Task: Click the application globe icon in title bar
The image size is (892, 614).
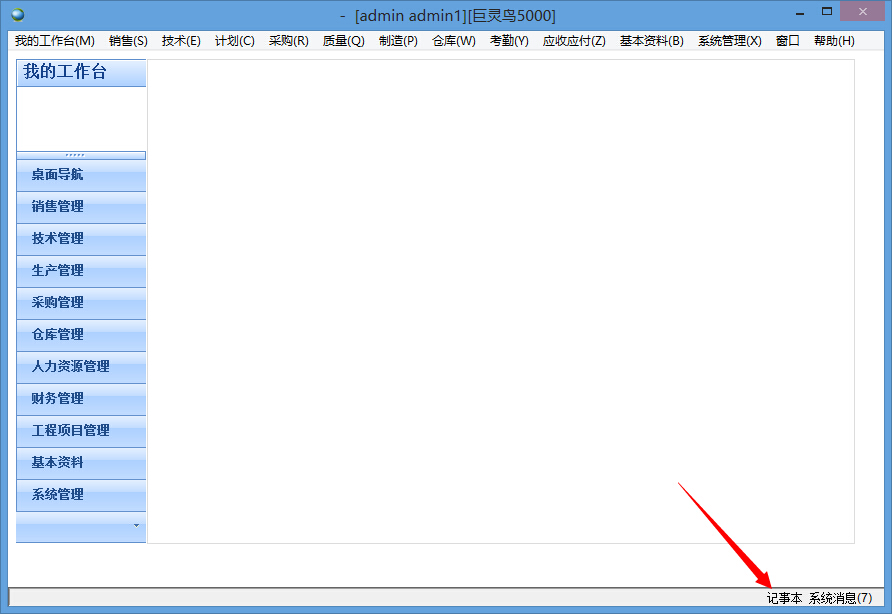Action: pos(17,14)
